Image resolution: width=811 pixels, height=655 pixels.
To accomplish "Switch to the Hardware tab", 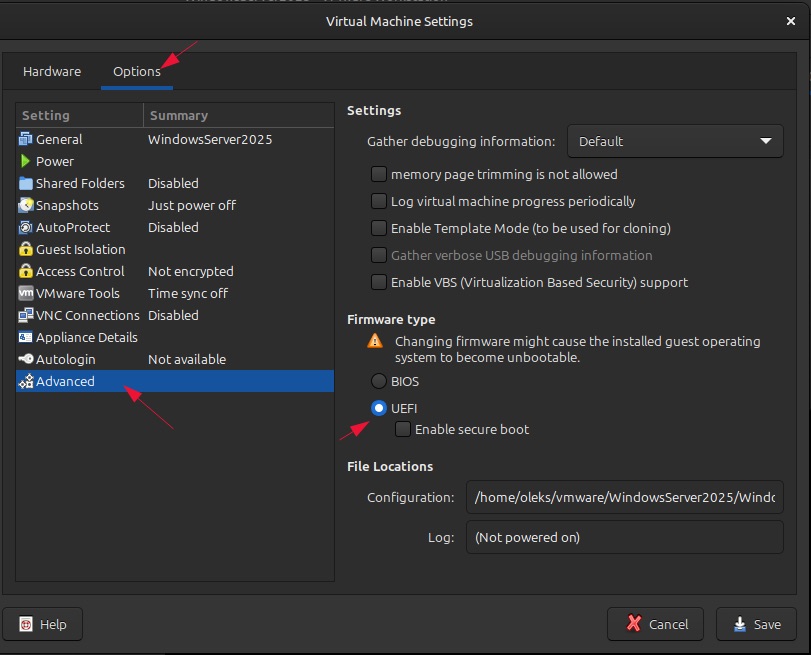I will (52, 72).
